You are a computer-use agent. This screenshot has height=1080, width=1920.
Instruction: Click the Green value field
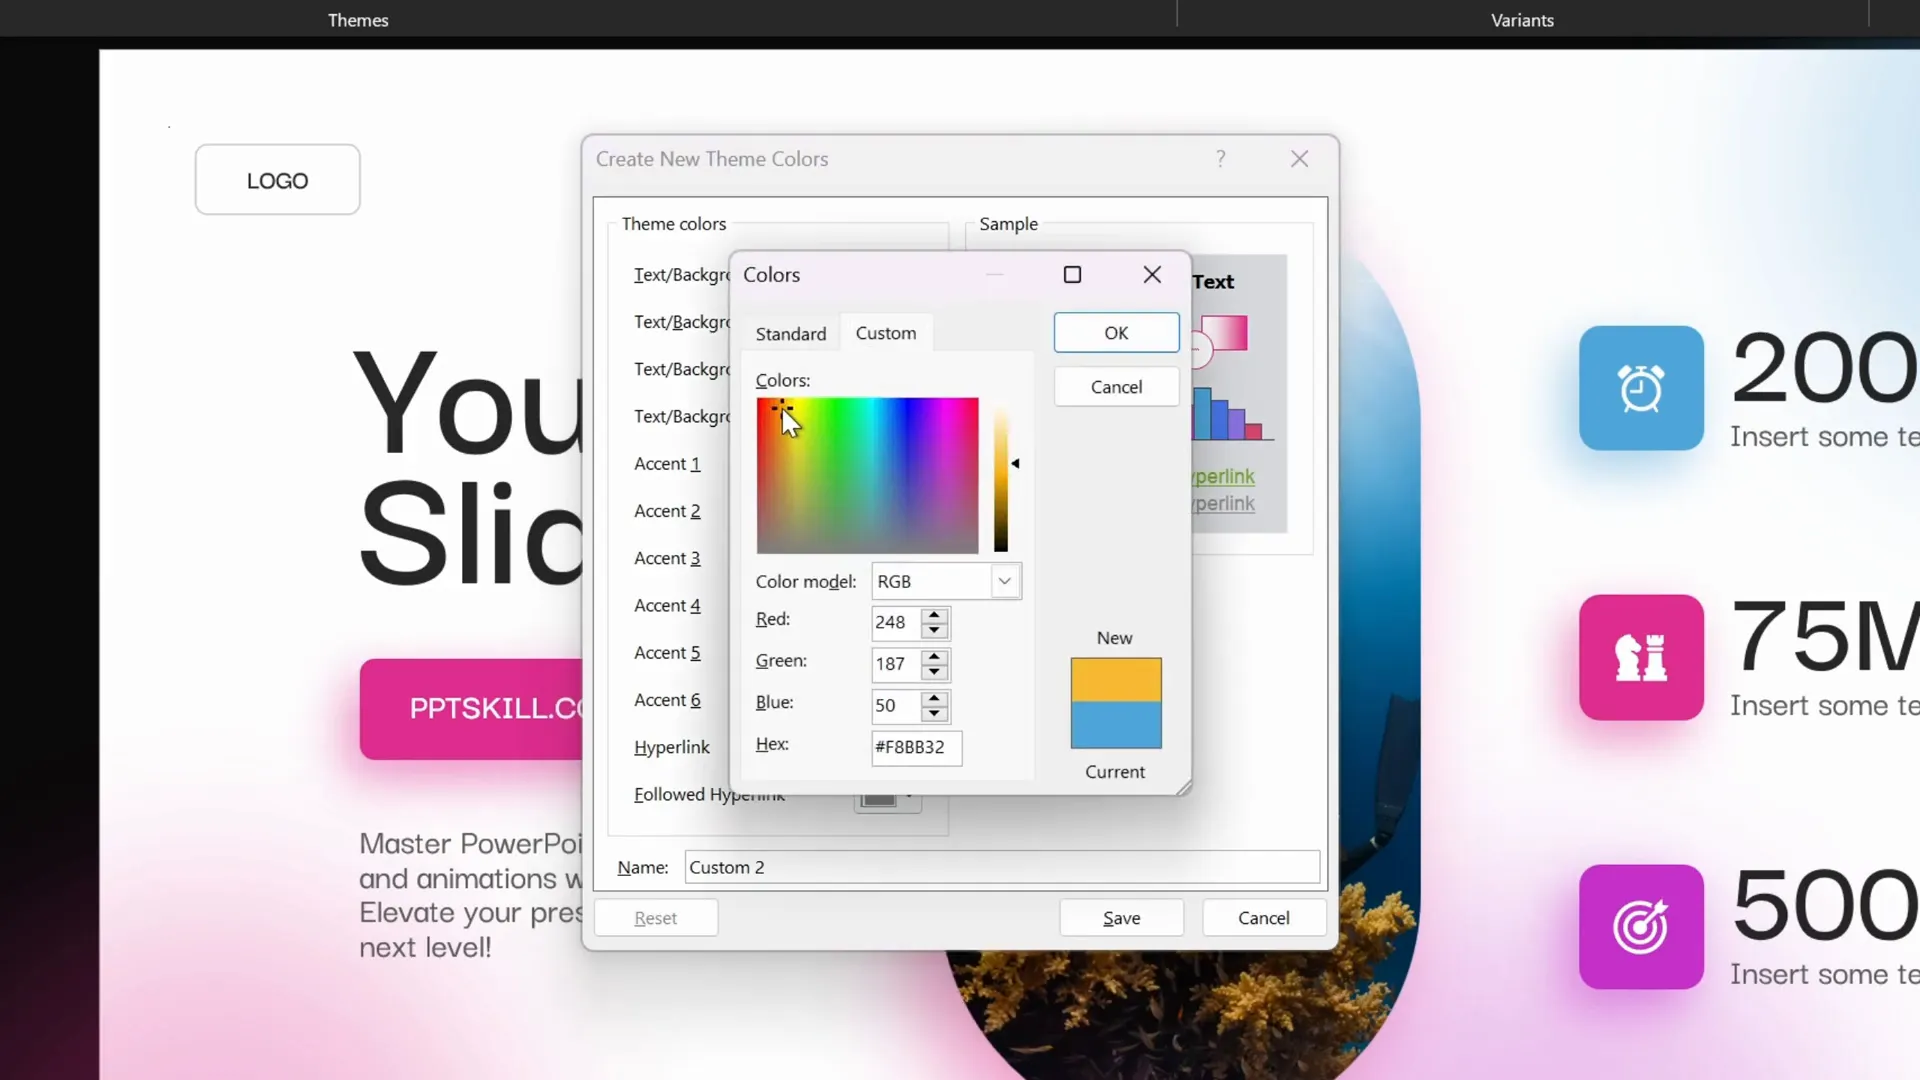[x=896, y=664]
